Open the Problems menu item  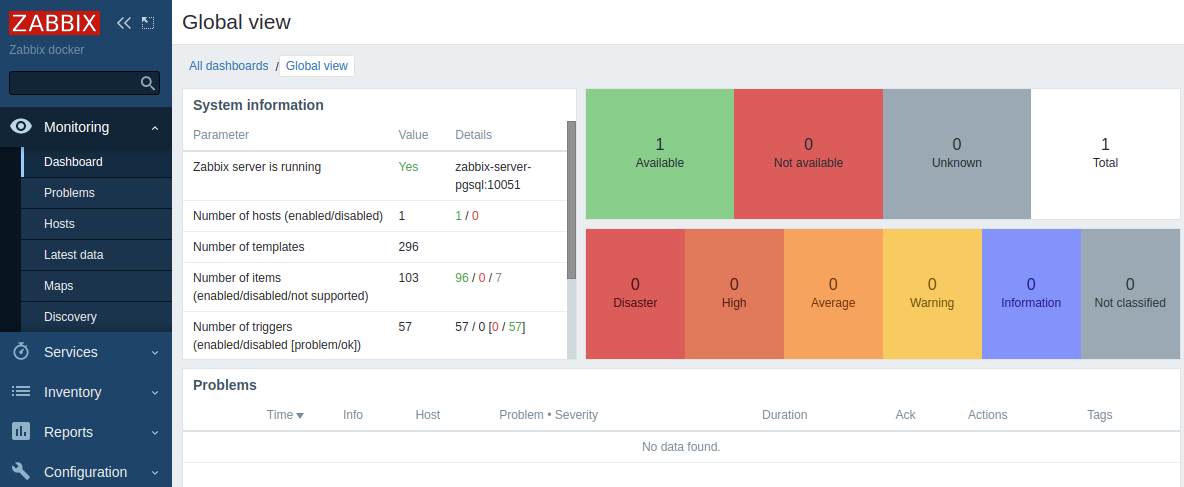click(97, 193)
